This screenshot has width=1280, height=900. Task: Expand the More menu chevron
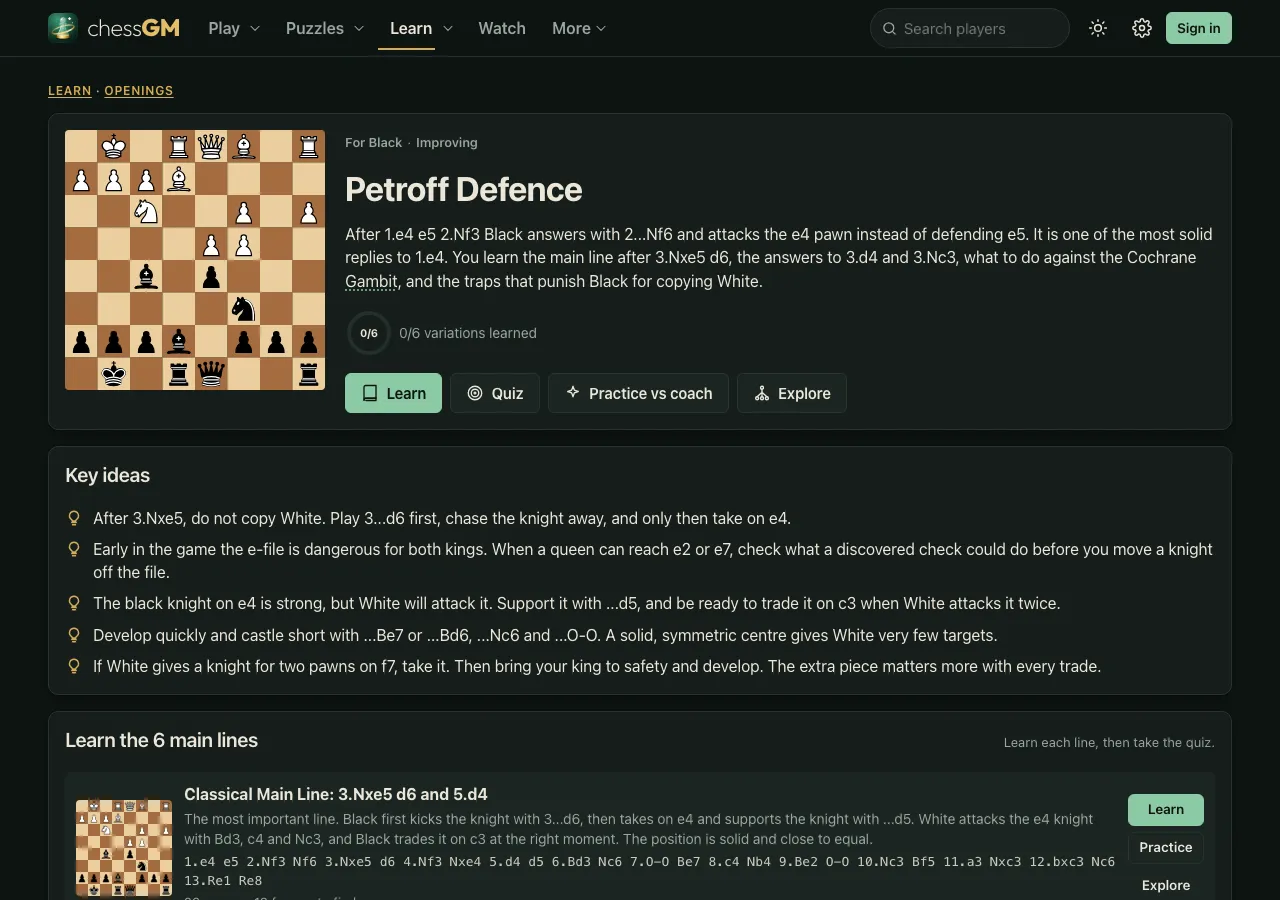coord(601,29)
